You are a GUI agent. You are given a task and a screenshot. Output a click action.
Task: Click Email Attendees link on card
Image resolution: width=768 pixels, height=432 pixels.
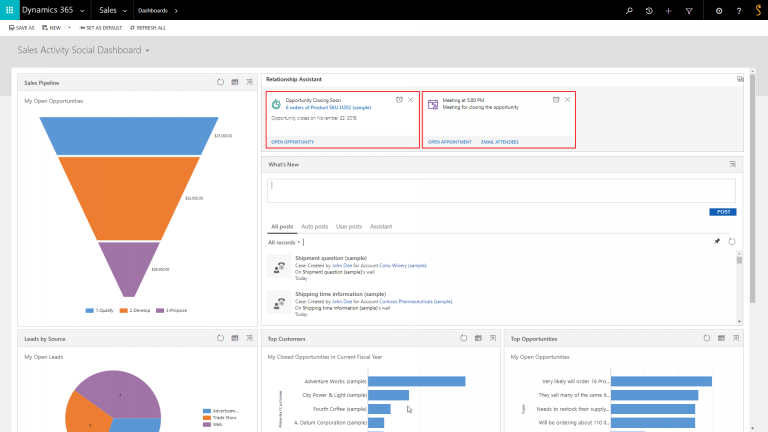click(x=500, y=142)
